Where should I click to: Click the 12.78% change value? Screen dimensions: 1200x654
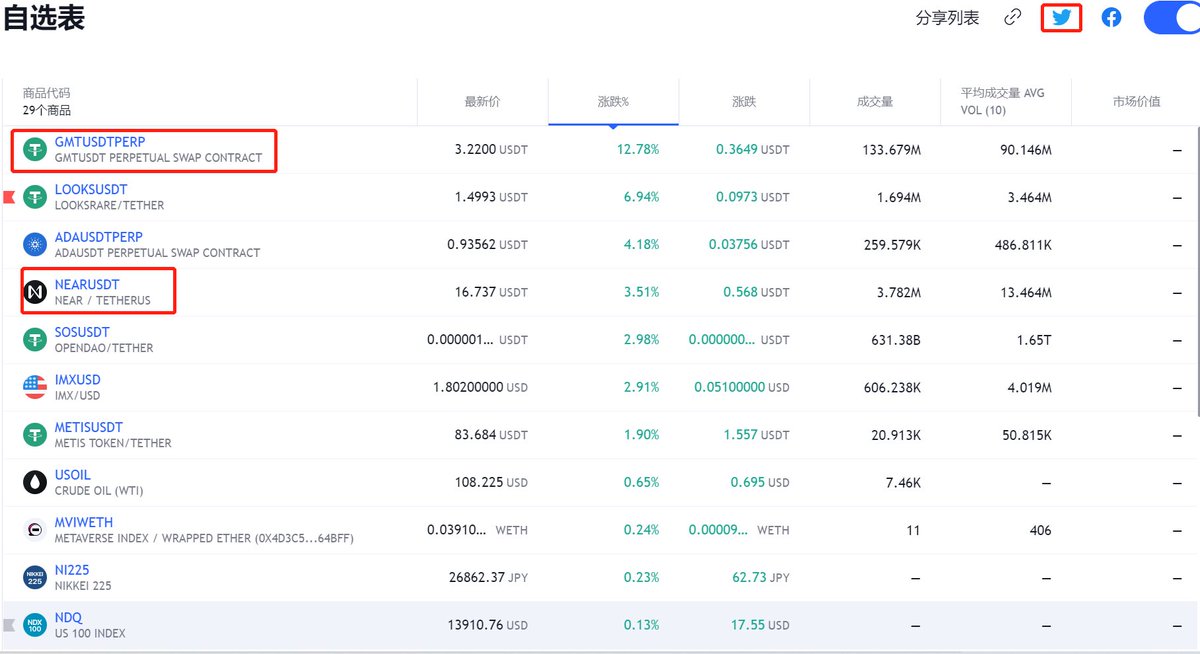639,150
